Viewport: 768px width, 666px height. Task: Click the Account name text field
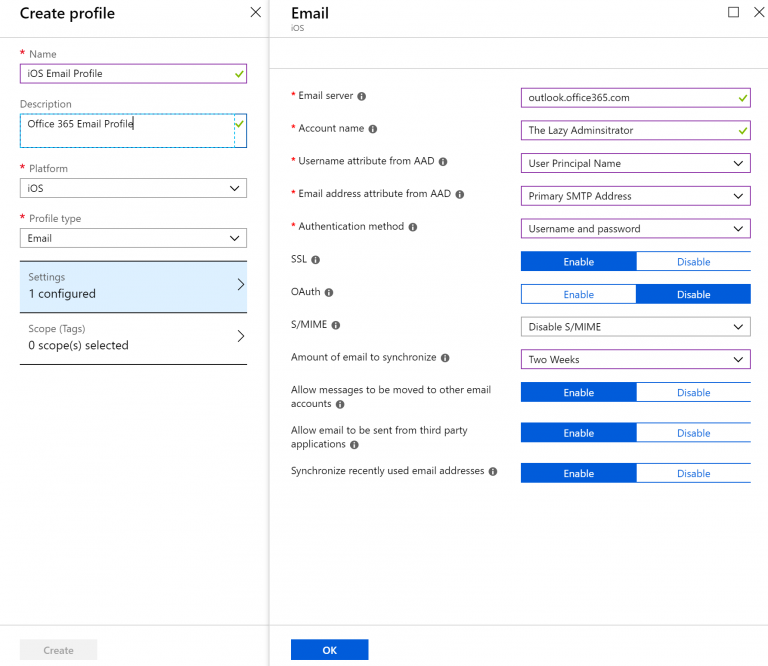(x=635, y=130)
